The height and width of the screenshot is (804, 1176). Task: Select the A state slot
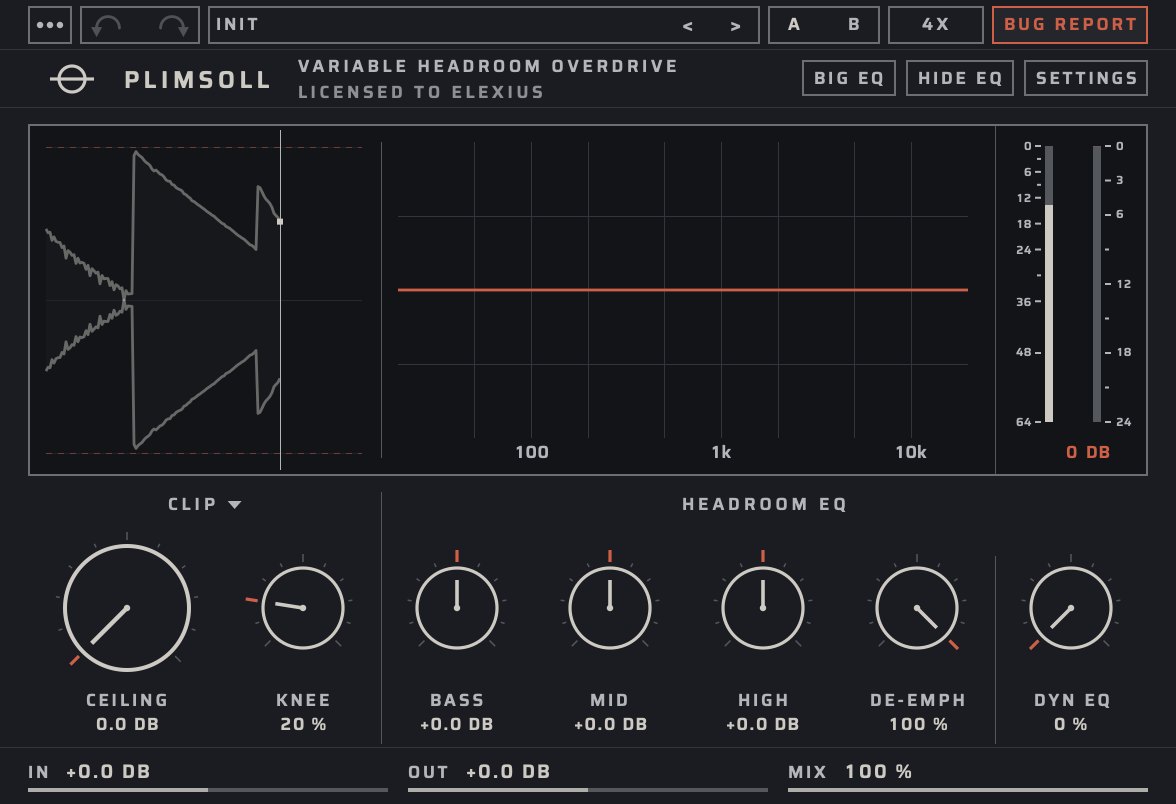pos(794,25)
